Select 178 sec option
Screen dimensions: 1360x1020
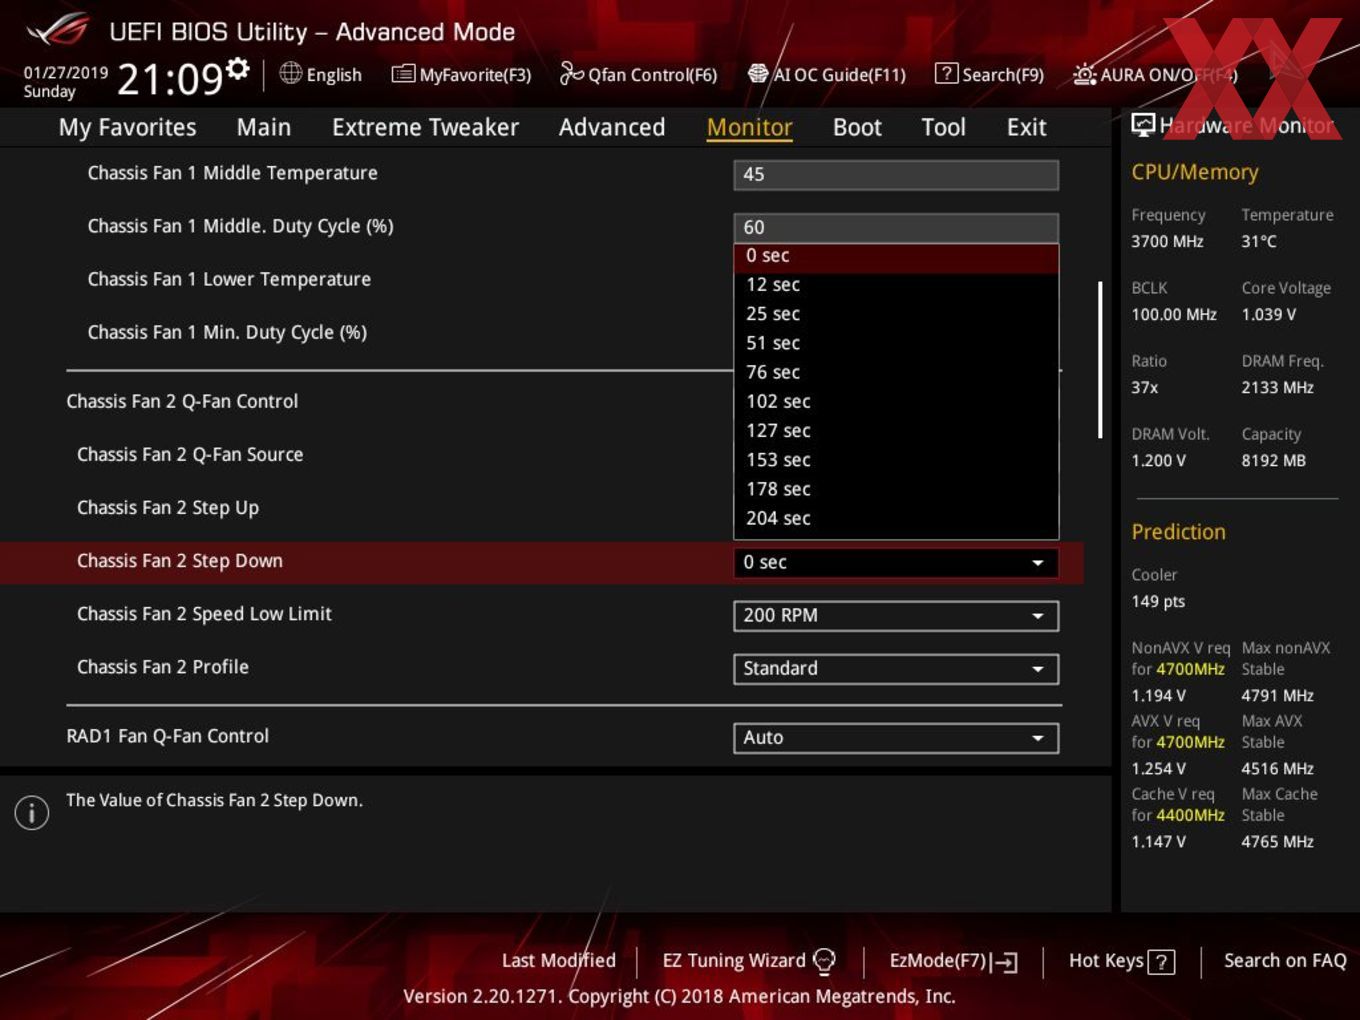click(896, 489)
